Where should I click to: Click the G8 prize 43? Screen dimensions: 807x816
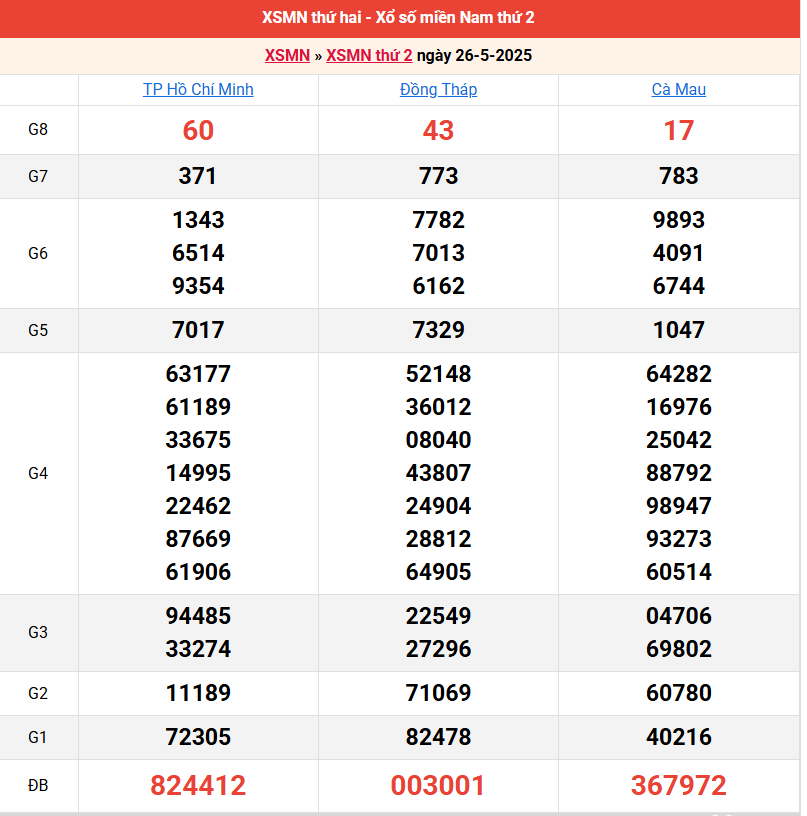click(438, 130)
